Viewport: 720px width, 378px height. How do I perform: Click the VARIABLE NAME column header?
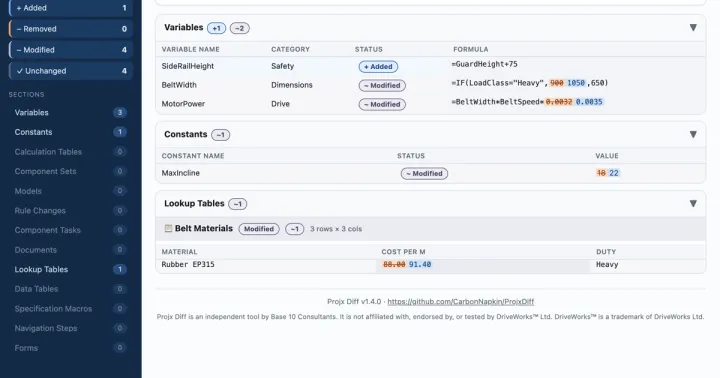191,49
